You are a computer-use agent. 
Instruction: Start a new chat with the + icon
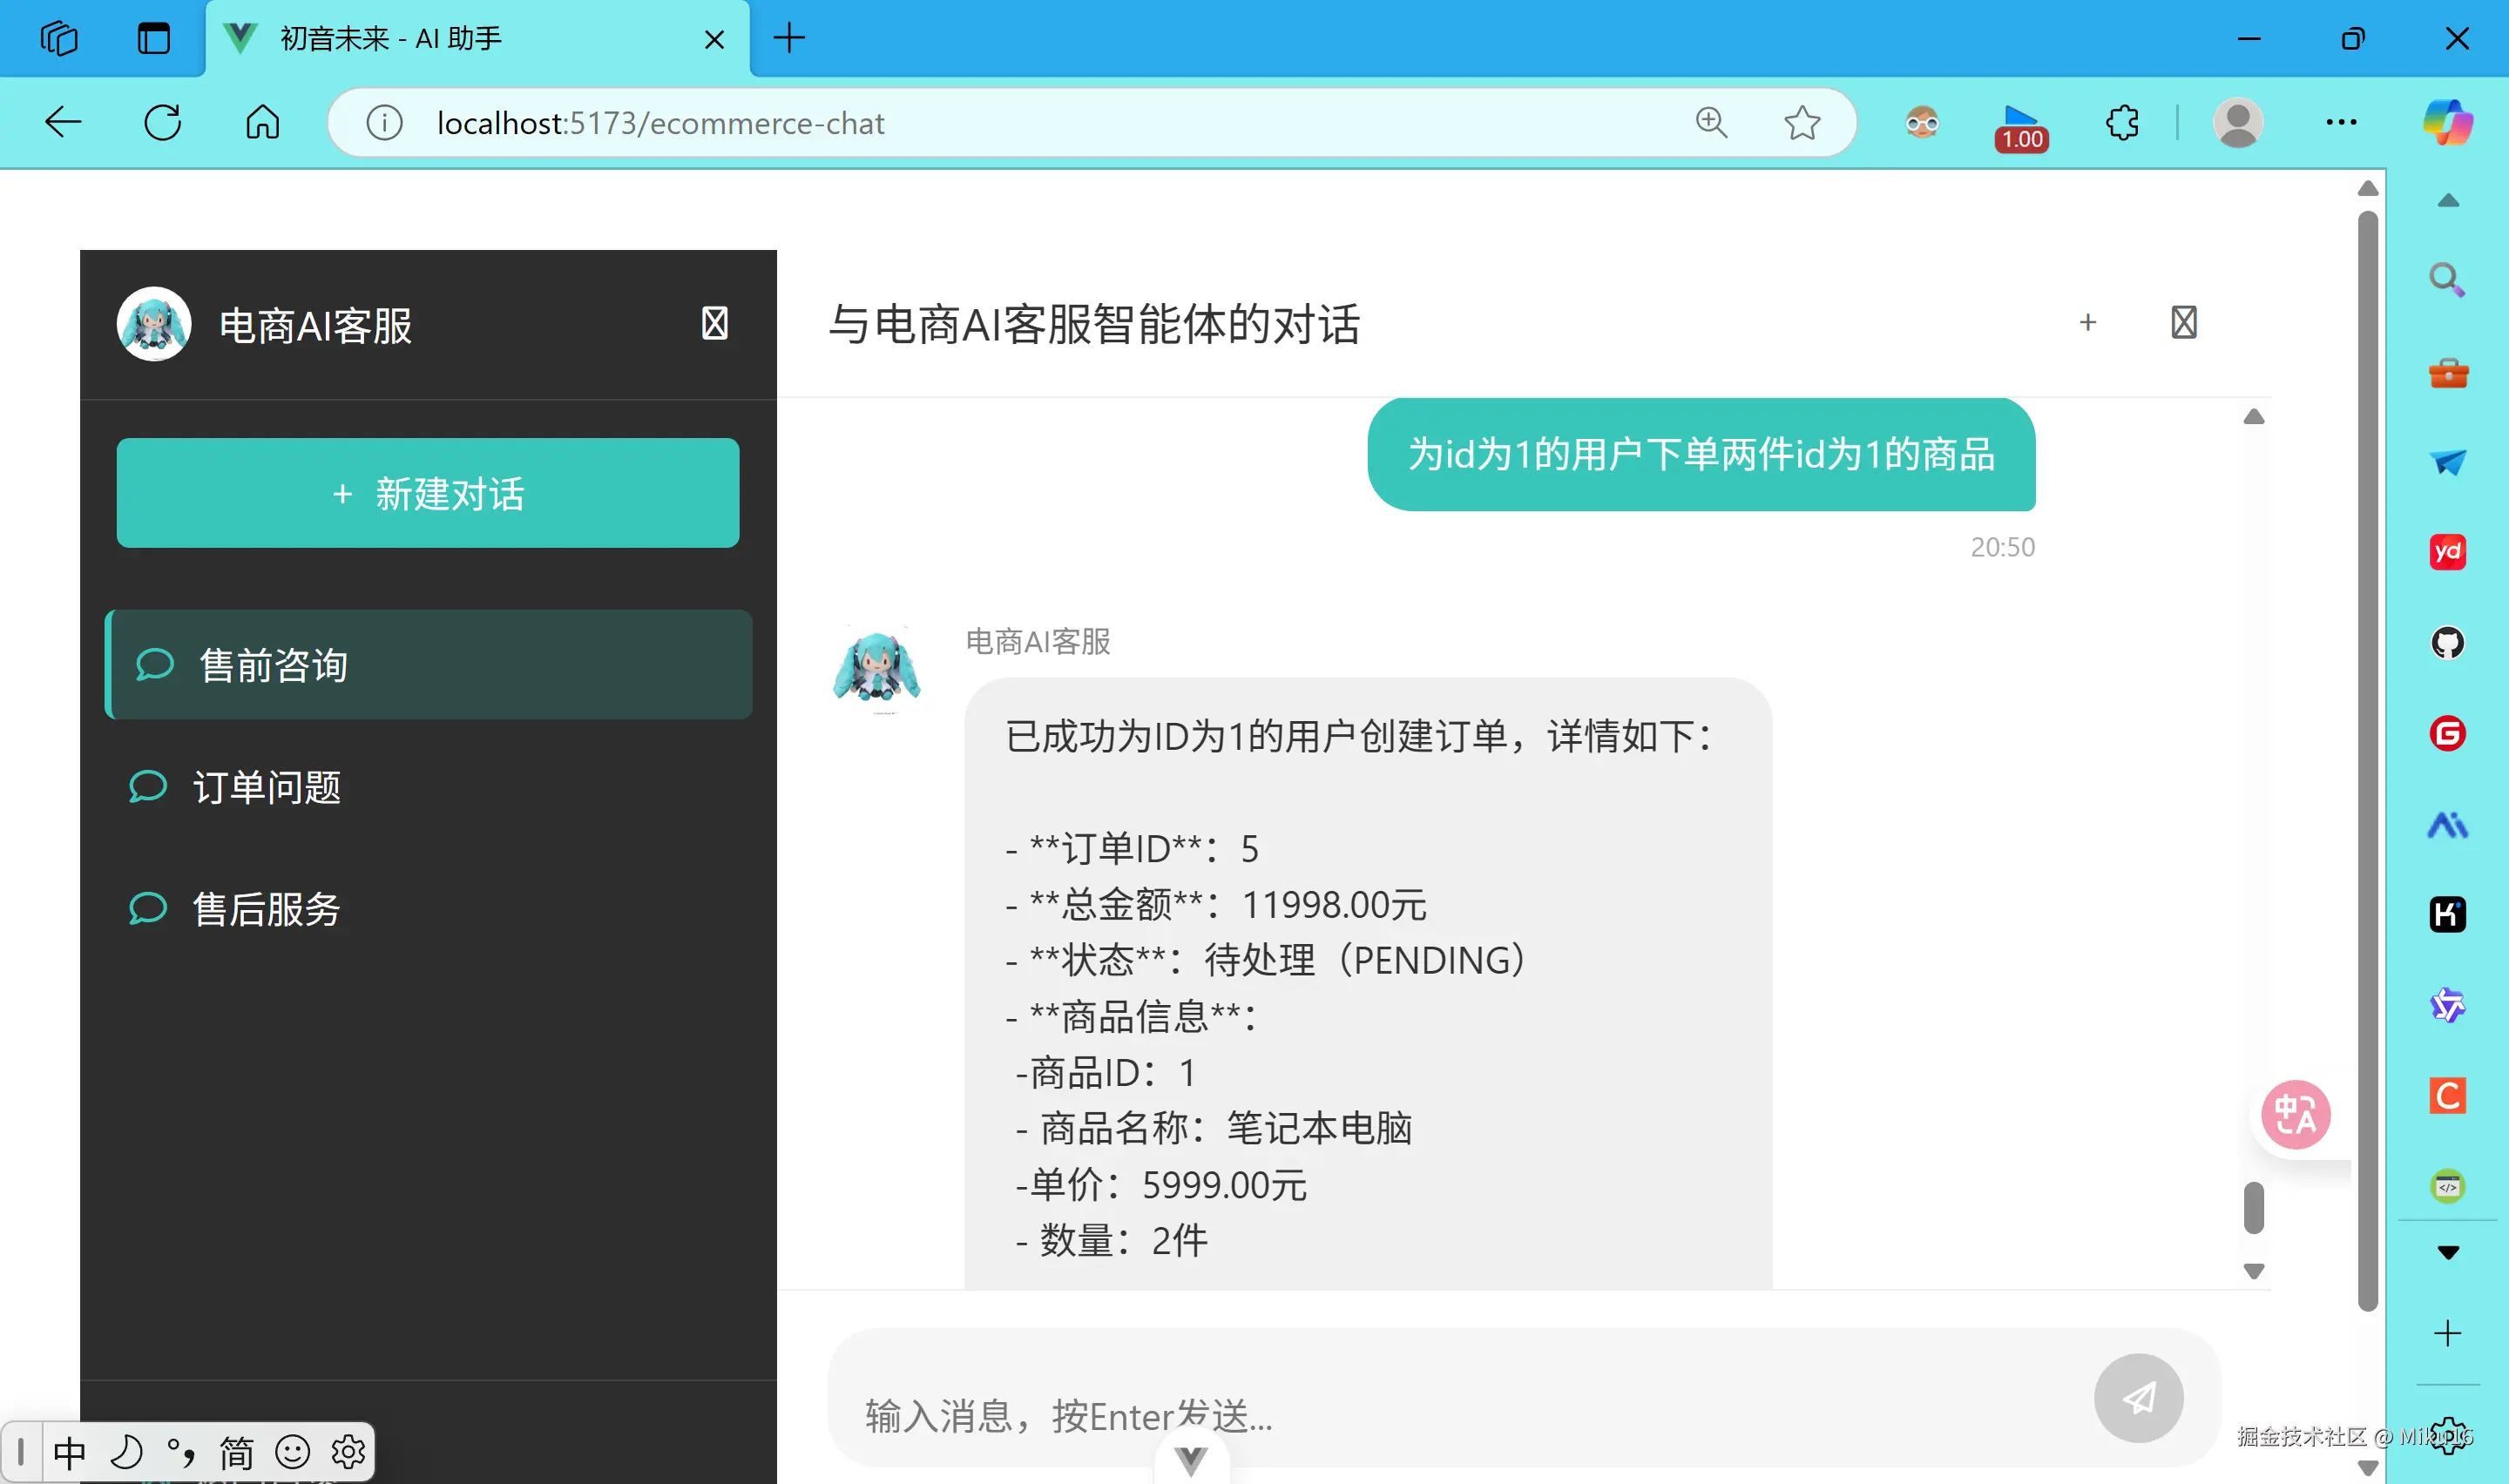coord(2088,322)
